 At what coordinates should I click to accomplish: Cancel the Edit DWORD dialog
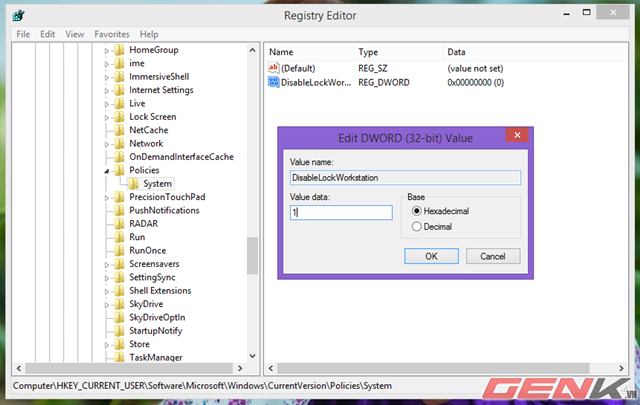[492, 256]
